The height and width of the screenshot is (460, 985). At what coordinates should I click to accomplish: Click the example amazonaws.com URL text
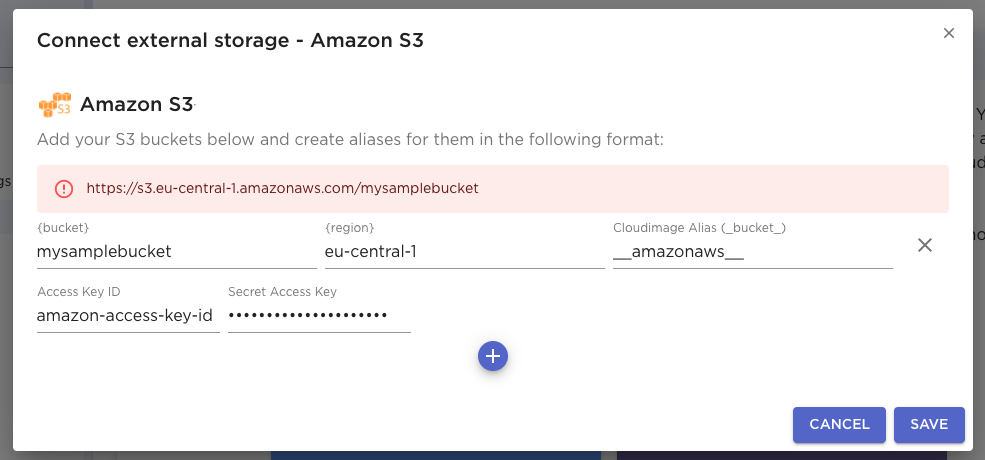[282, 188]
